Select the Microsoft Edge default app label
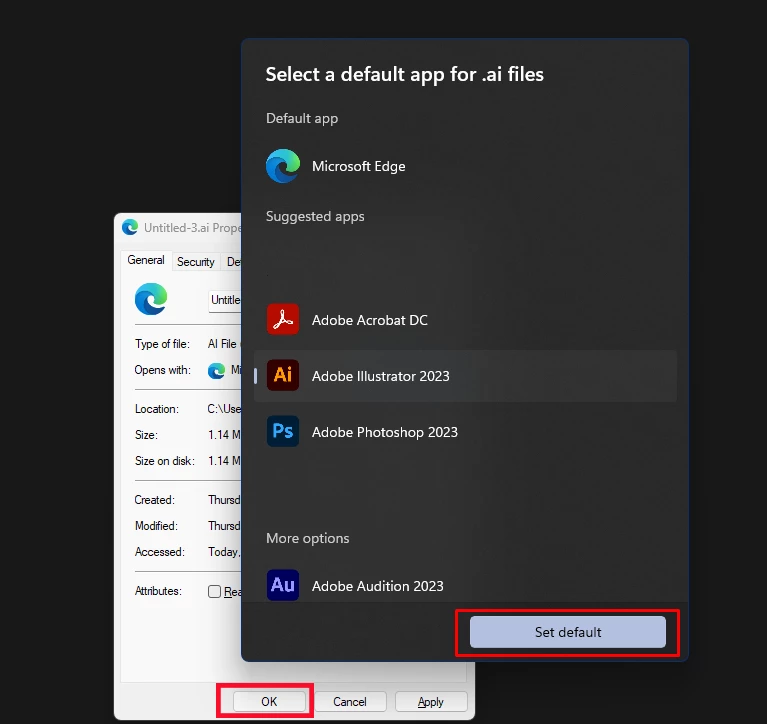The height and width of the screenshot is (724, 767). [x=359, y=166]
